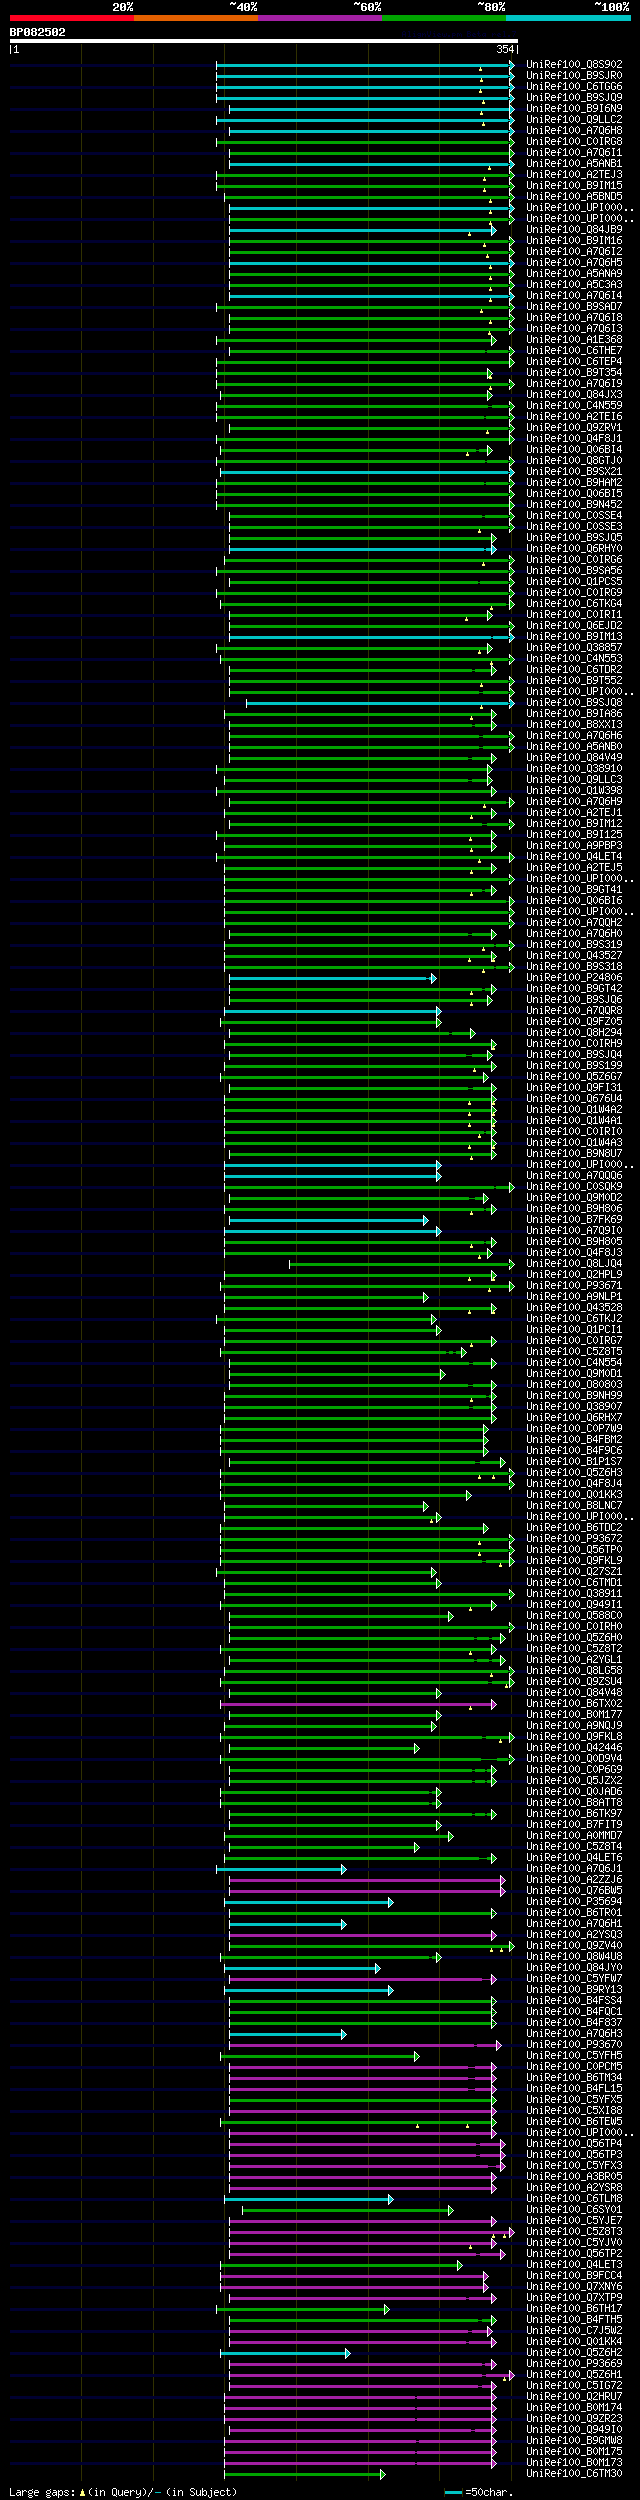Viewport: 640px width, 2500px height.
Task: Select UniRef100_A7Q6H8 label
Action: tap(574, 131)
